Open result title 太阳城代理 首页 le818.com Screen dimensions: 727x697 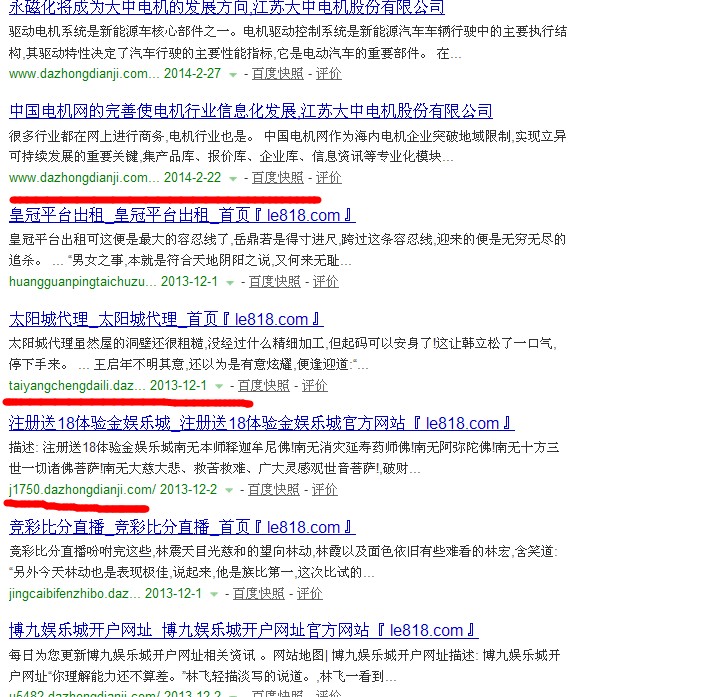click(166, 319)
